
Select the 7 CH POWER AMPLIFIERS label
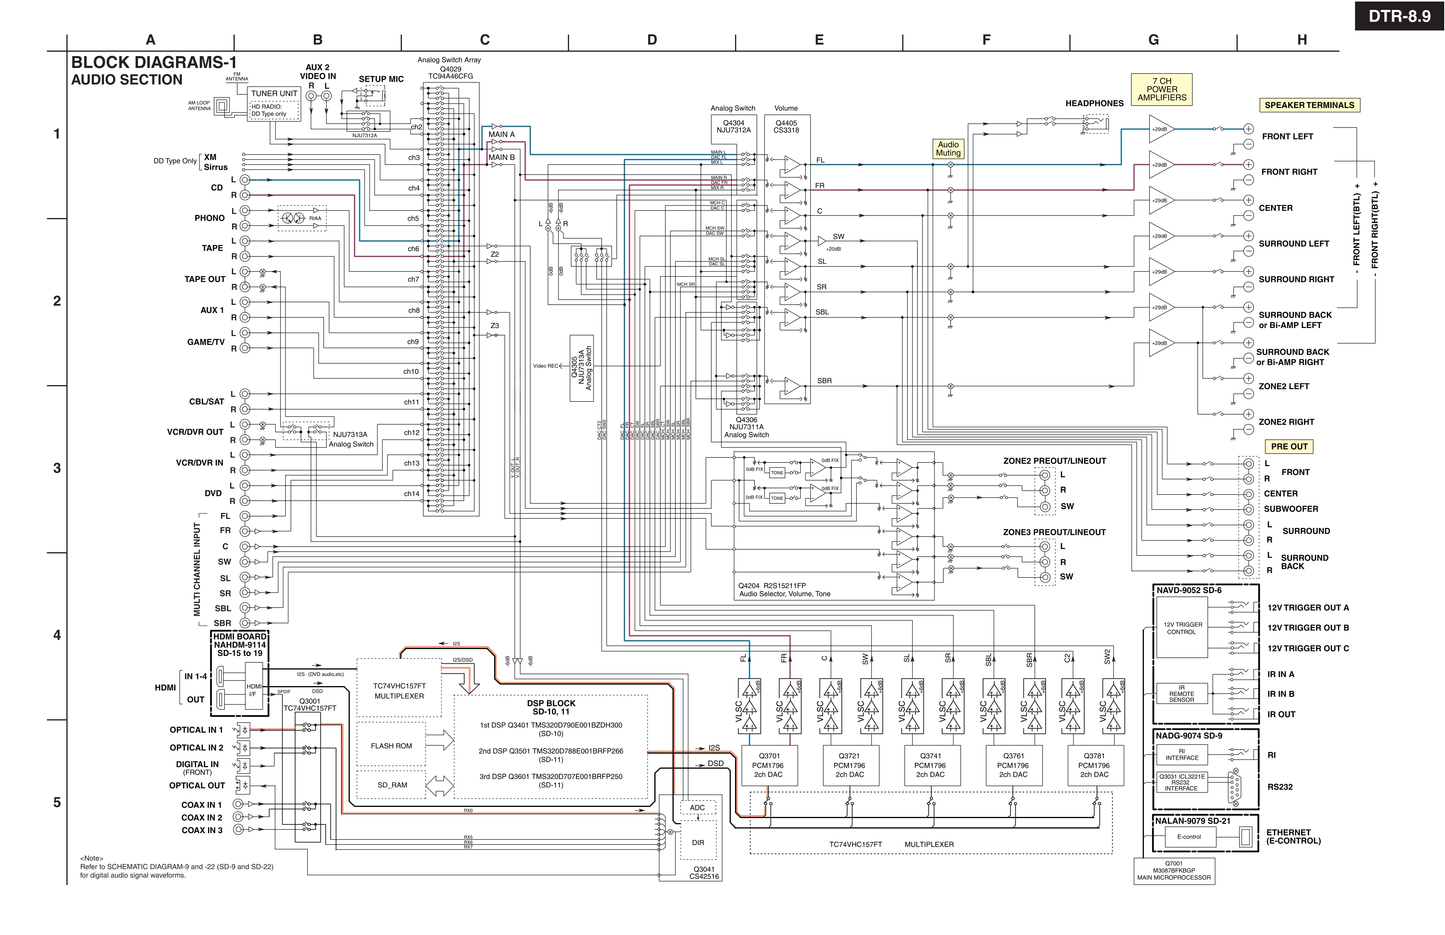click(1162, 90)
